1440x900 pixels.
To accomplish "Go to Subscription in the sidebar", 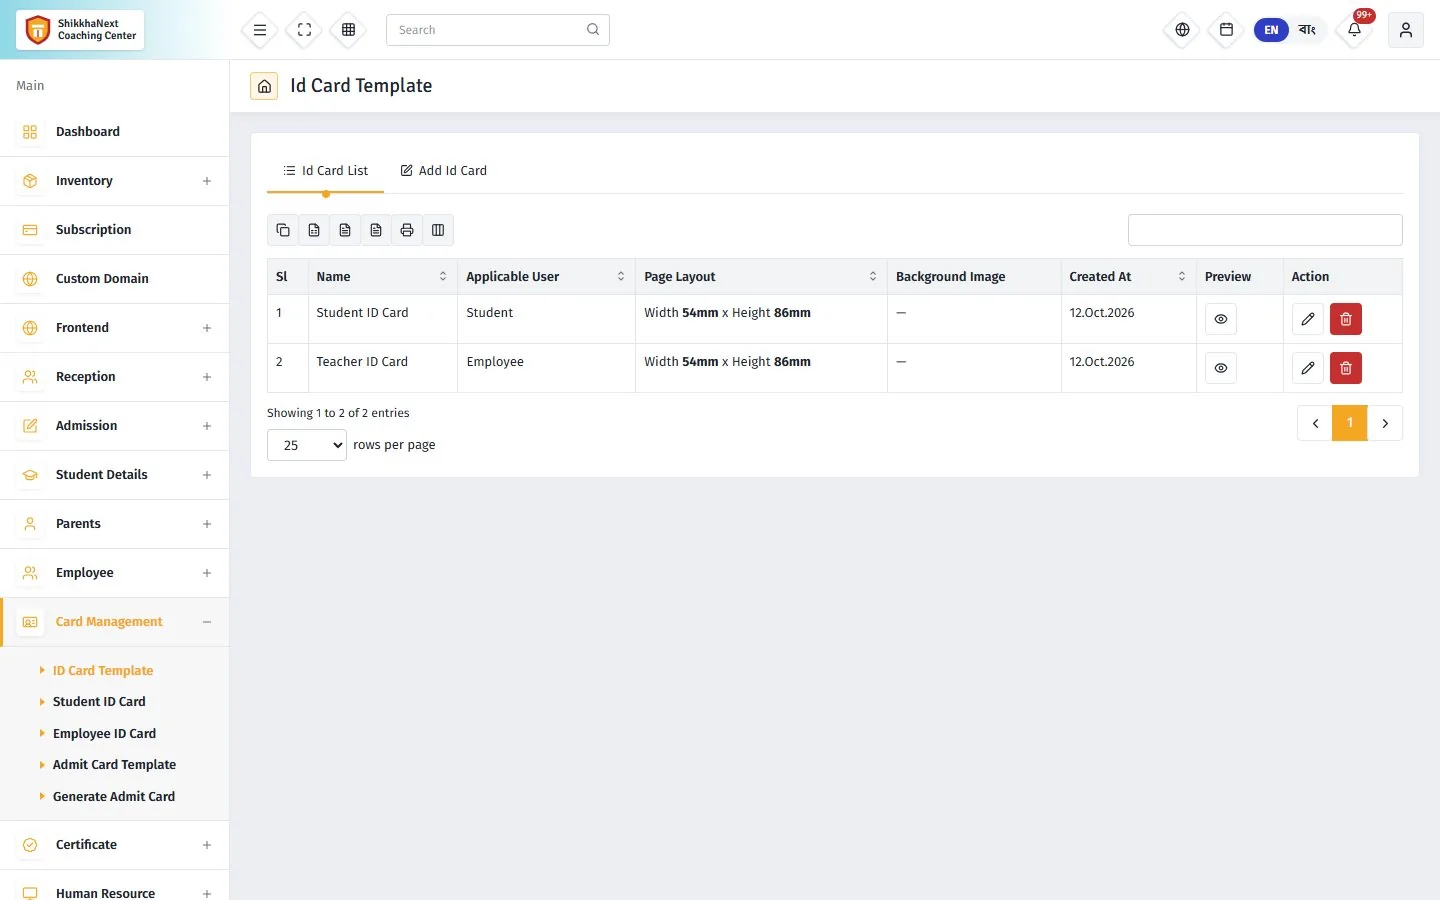I will coord(115,230).
